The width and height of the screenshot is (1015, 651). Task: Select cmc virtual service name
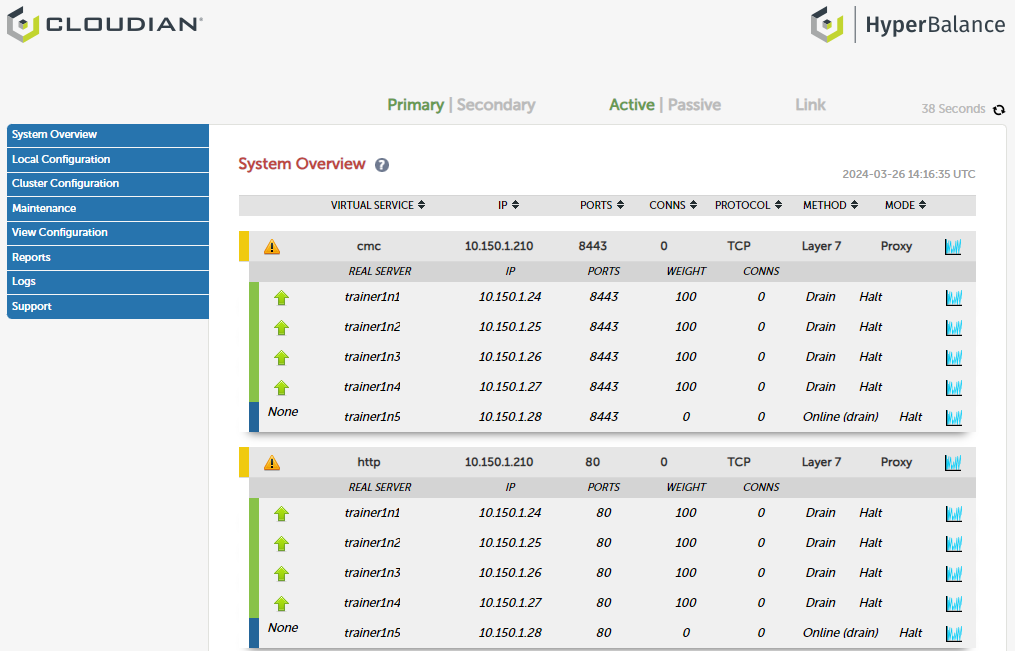click(368, 247)
